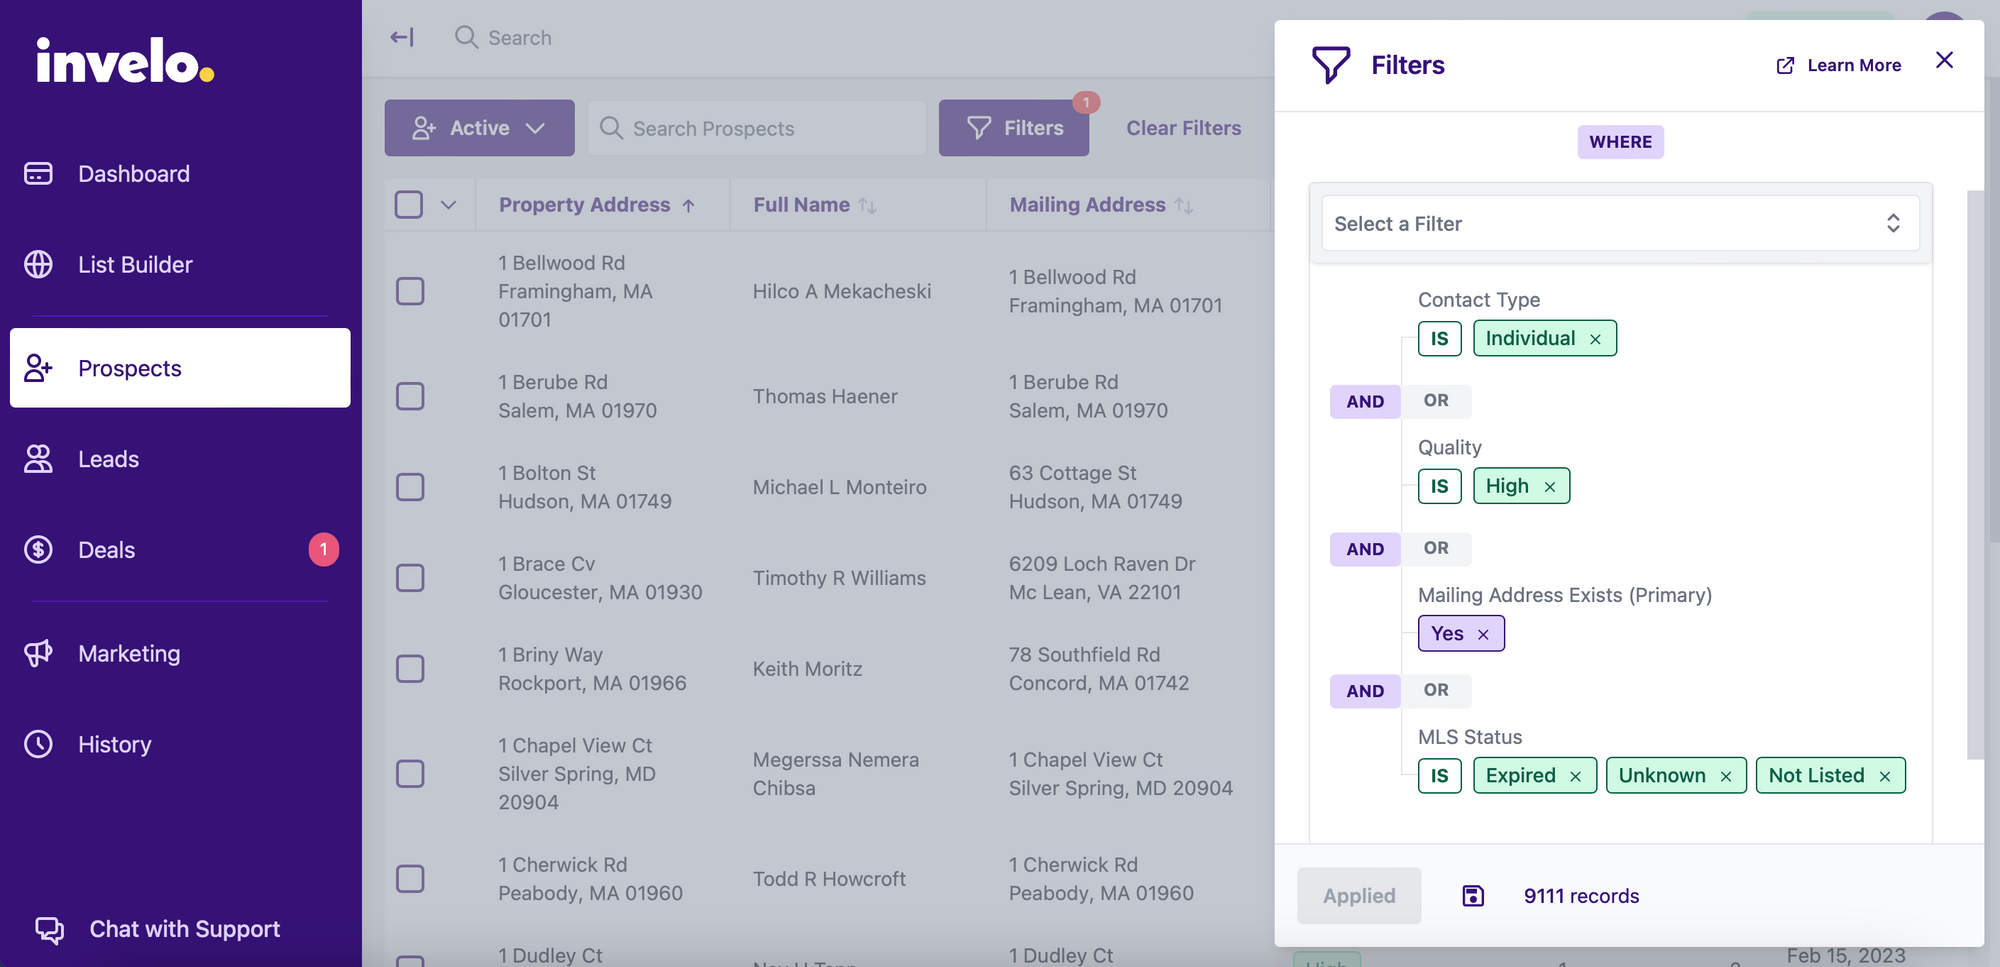
Task: Click the Mailing Address sort arrows
Action: pos(1184,206)
